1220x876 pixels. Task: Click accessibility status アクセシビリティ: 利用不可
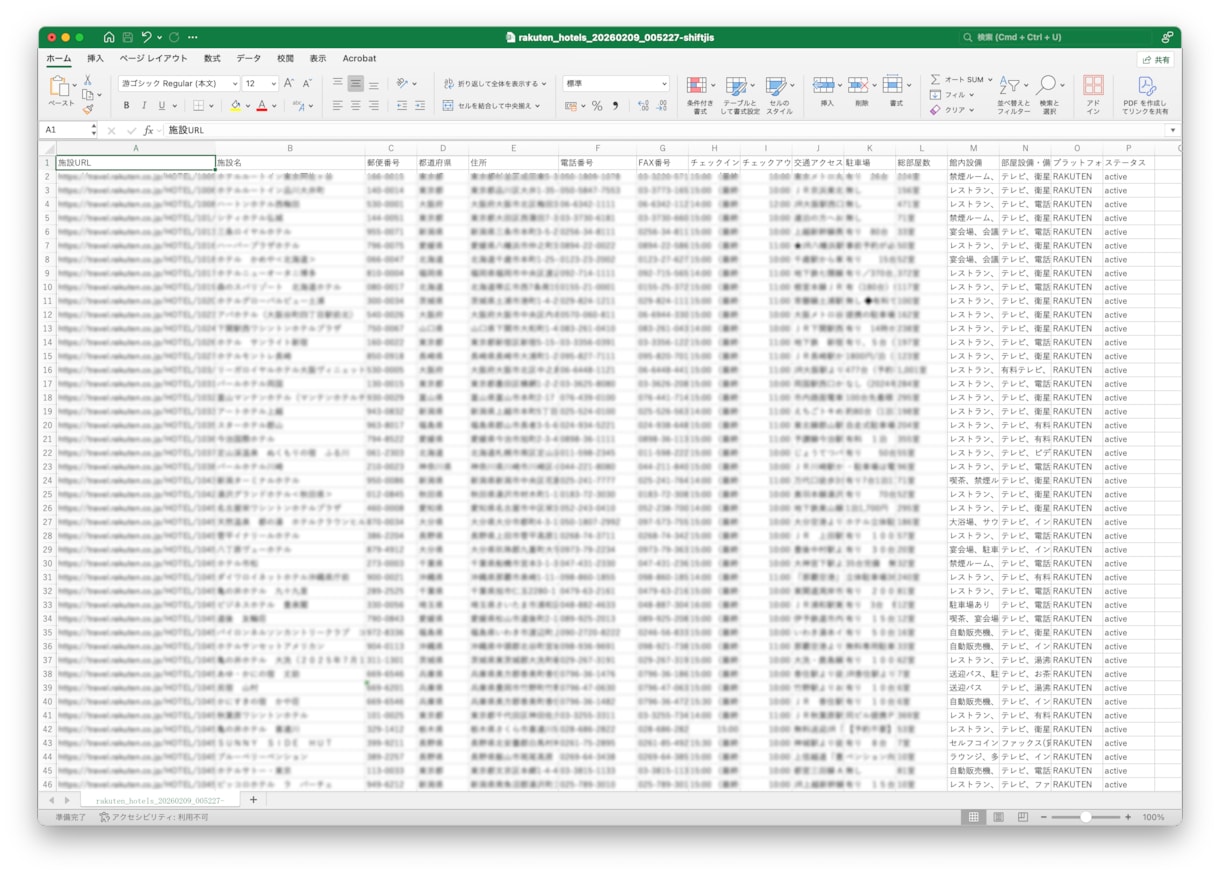[154, 817]
